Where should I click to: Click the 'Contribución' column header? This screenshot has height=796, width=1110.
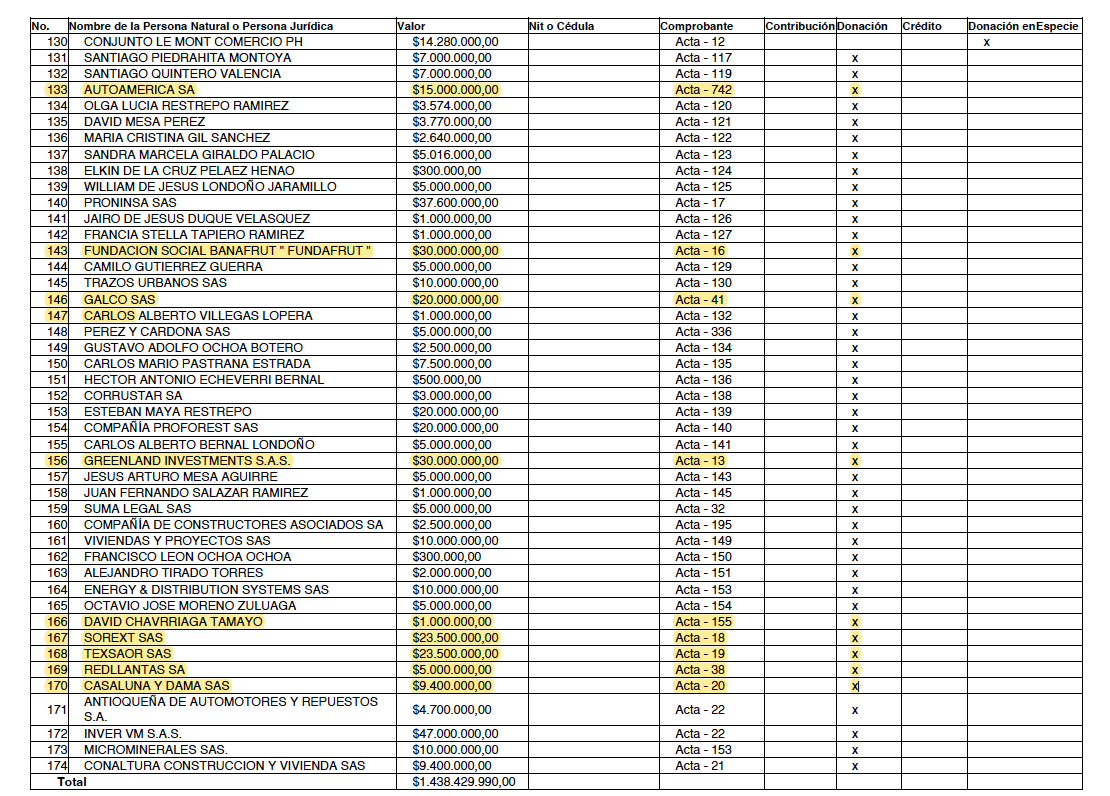(800, 26)
